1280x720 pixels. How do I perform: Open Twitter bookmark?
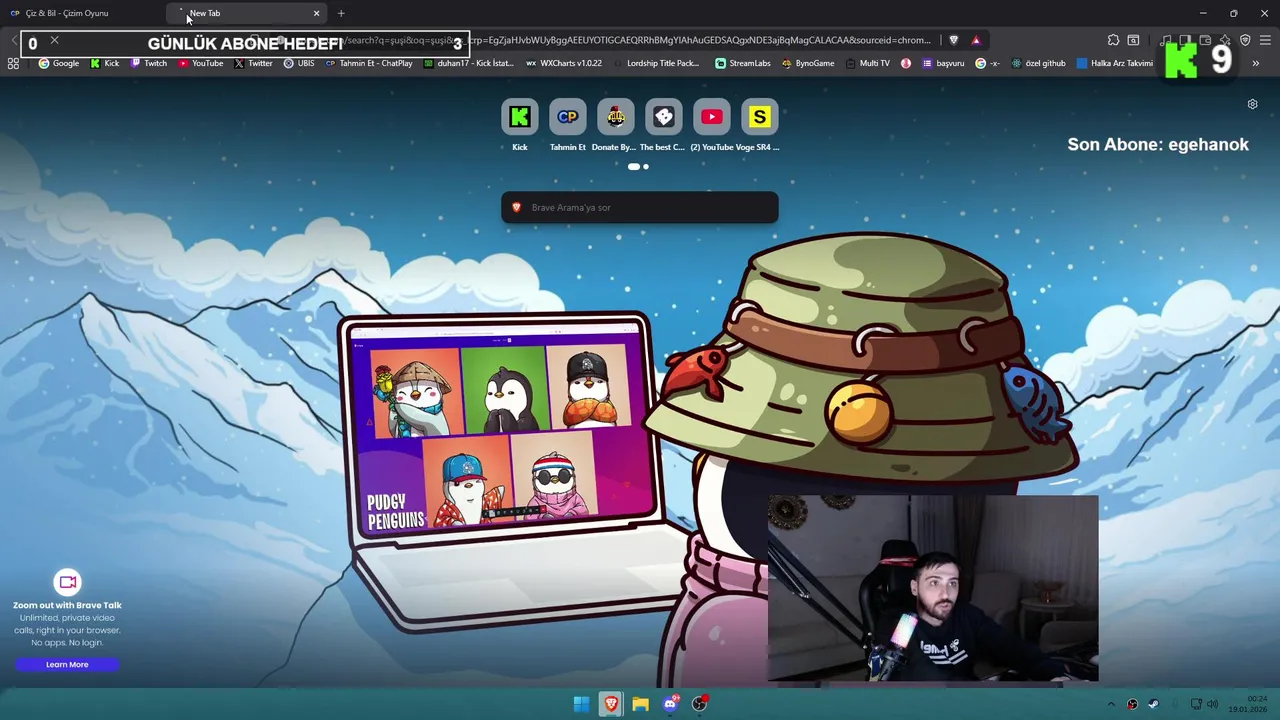[x=254, y=63]
